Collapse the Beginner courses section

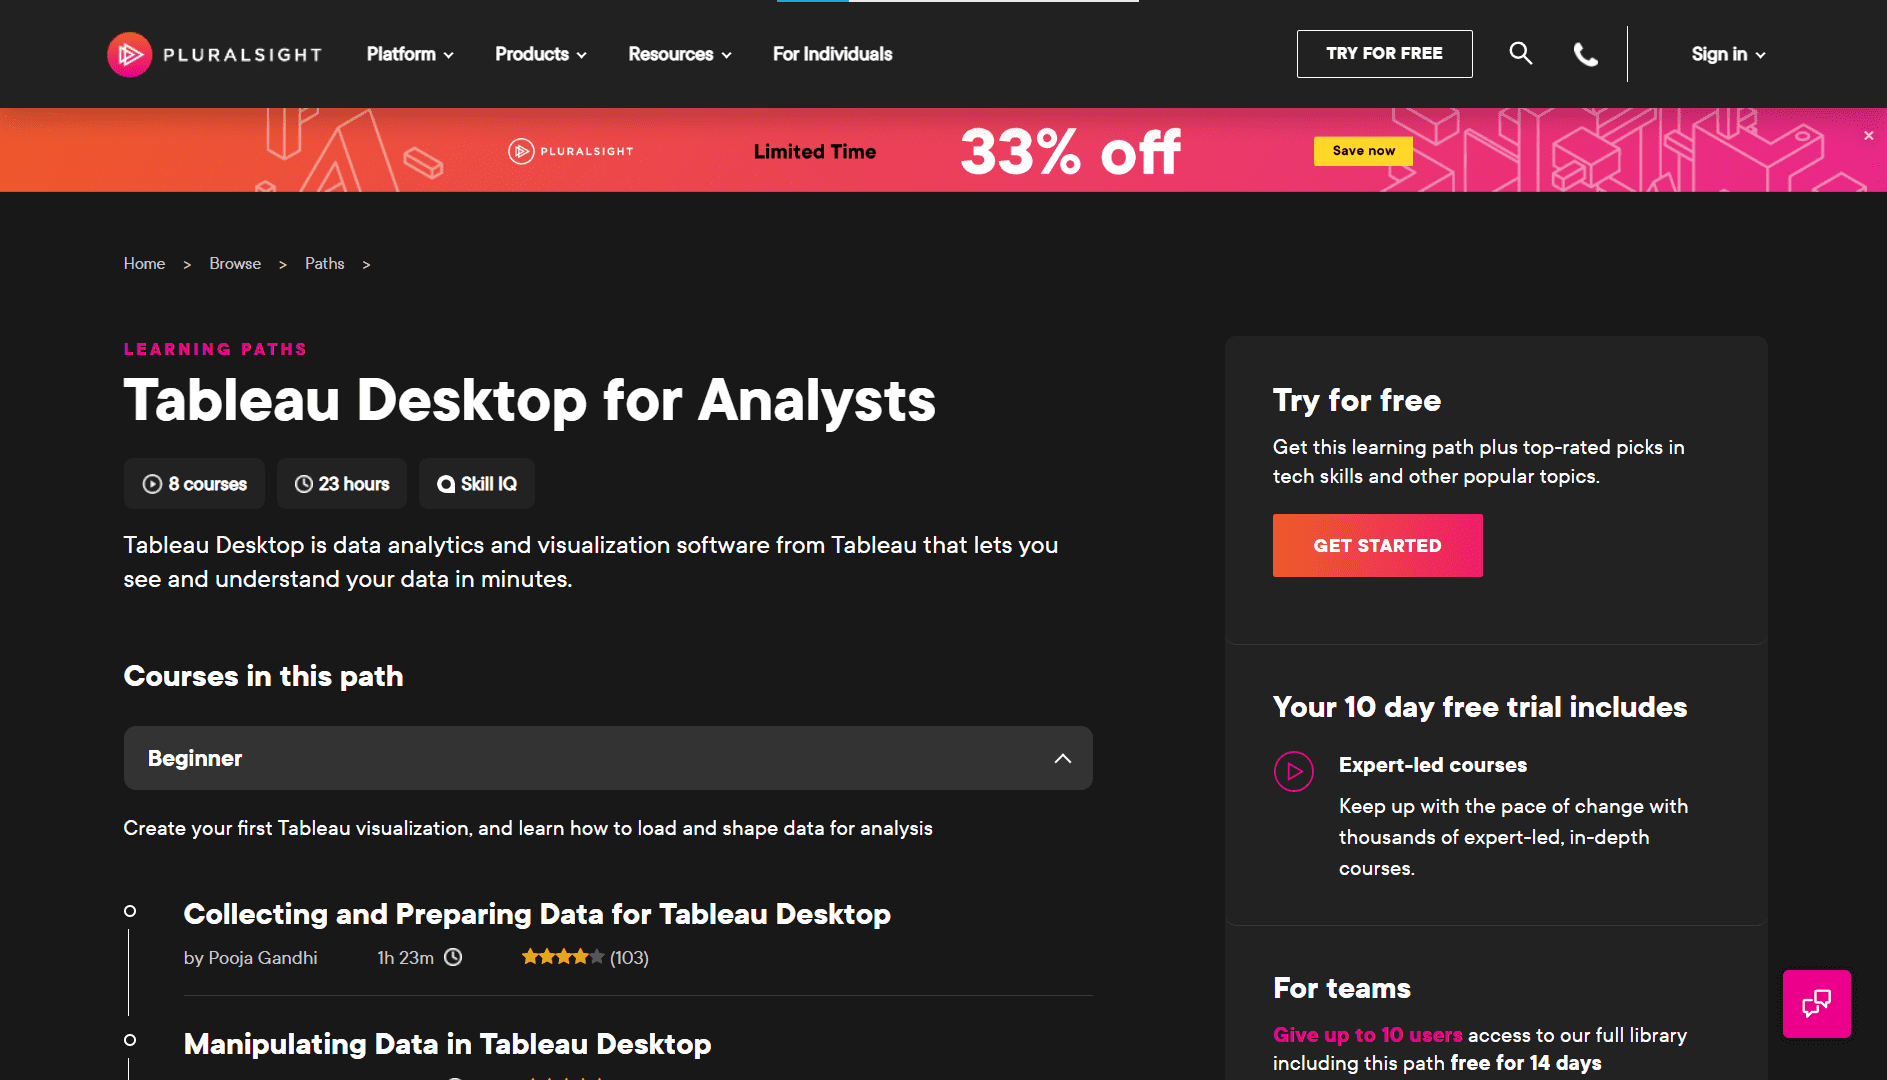pyautogui.click(x=1063, y=758)
